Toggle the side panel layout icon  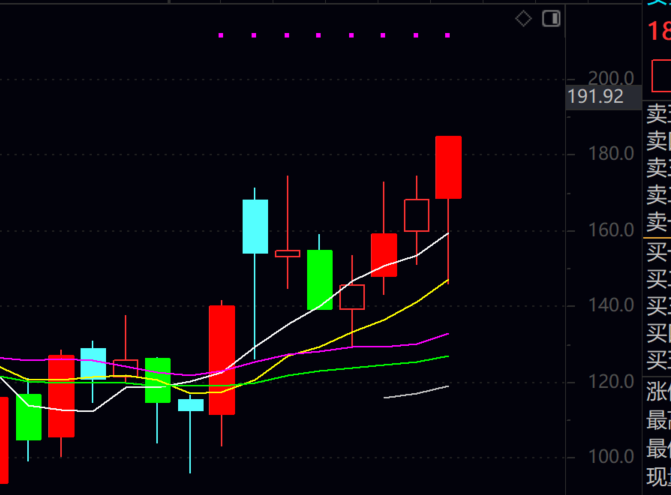551,18
